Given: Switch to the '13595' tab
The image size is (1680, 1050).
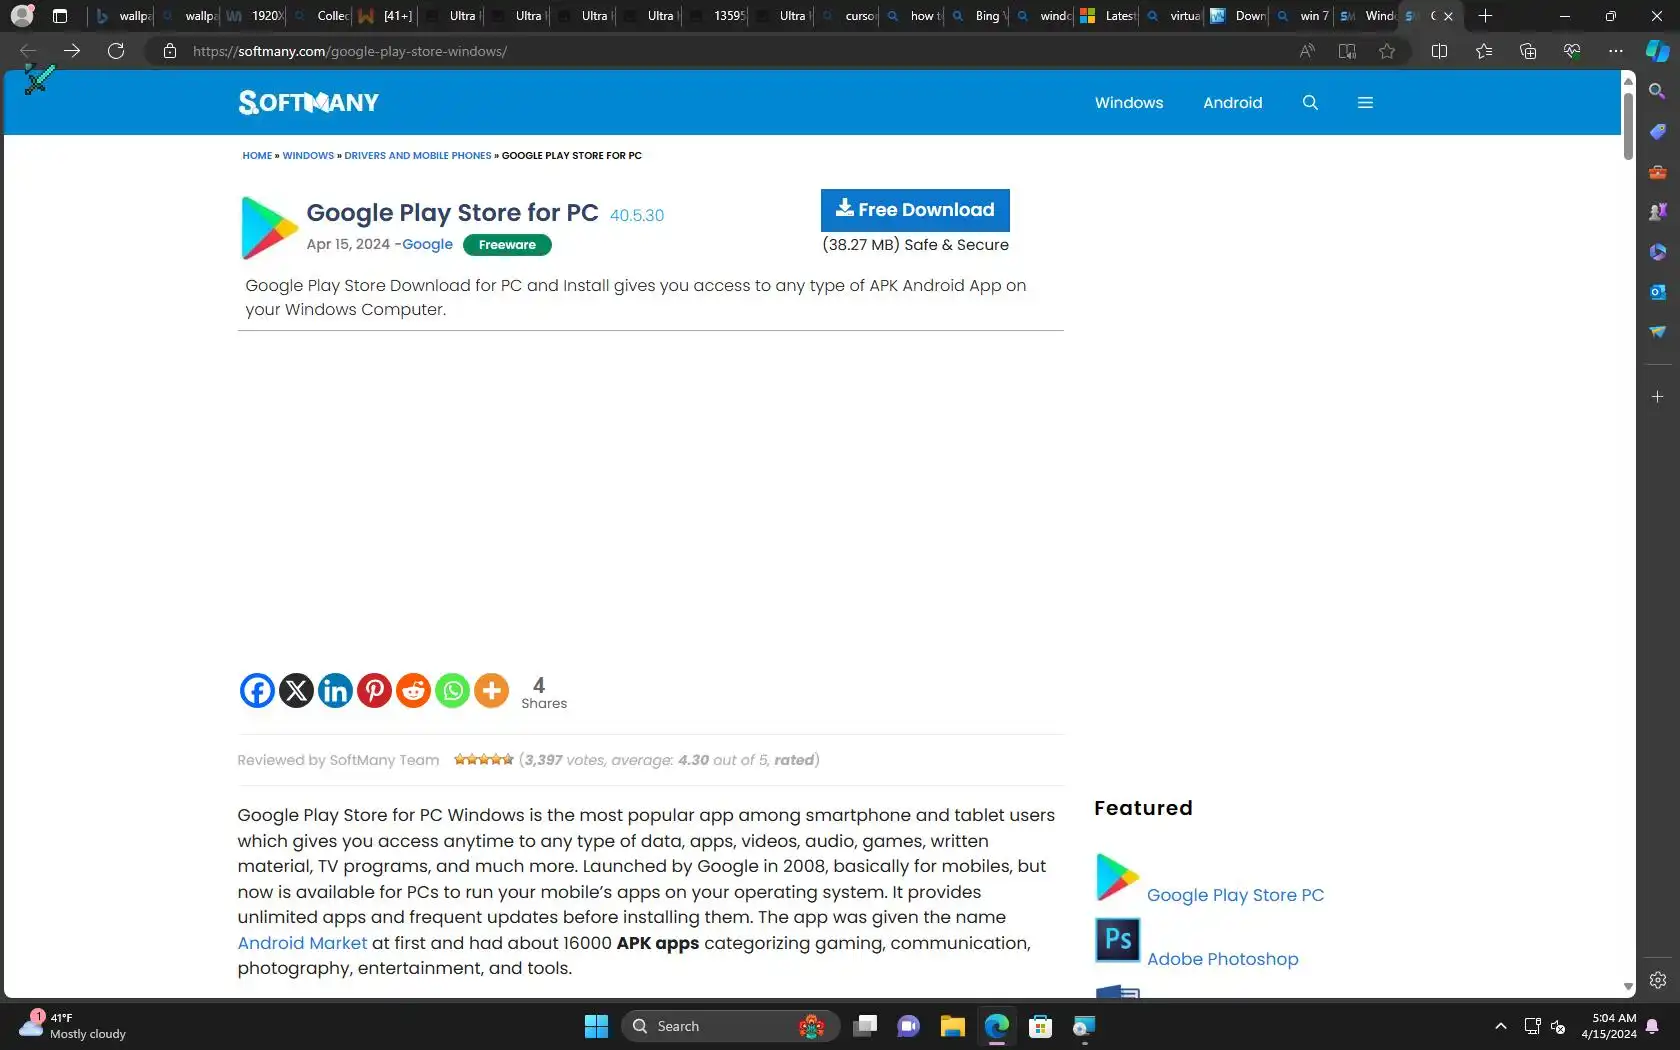Looking at the screenshot, I should click(716, 16).
